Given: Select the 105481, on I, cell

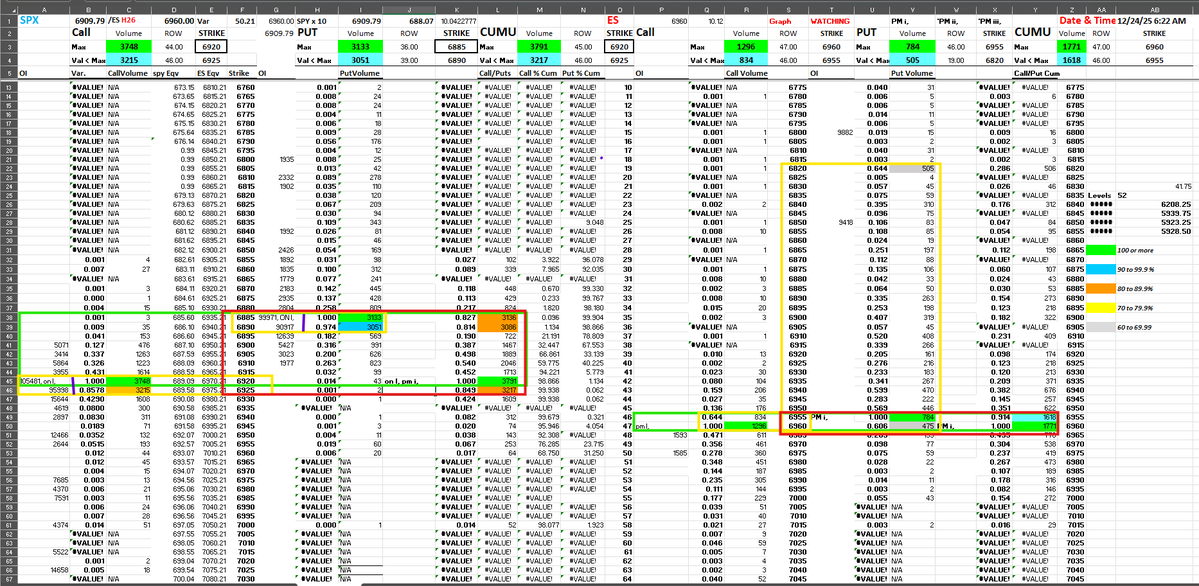Looking at the screenshot, I should click(x=43, y=379).
